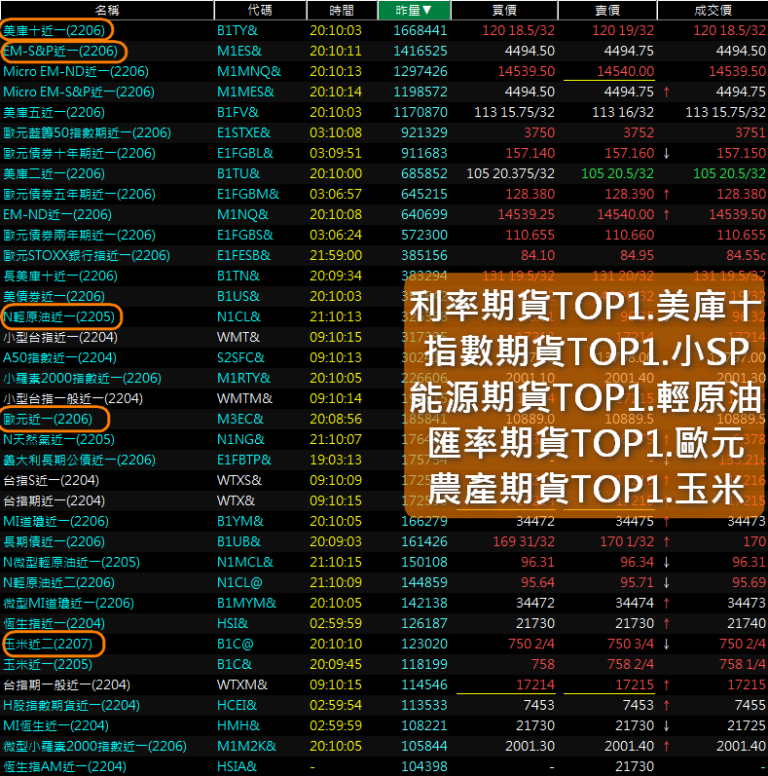The height and width of the screenshot is (776, 768).
Task: Click the 名稱 column header
Action: (x=107, y=10)
